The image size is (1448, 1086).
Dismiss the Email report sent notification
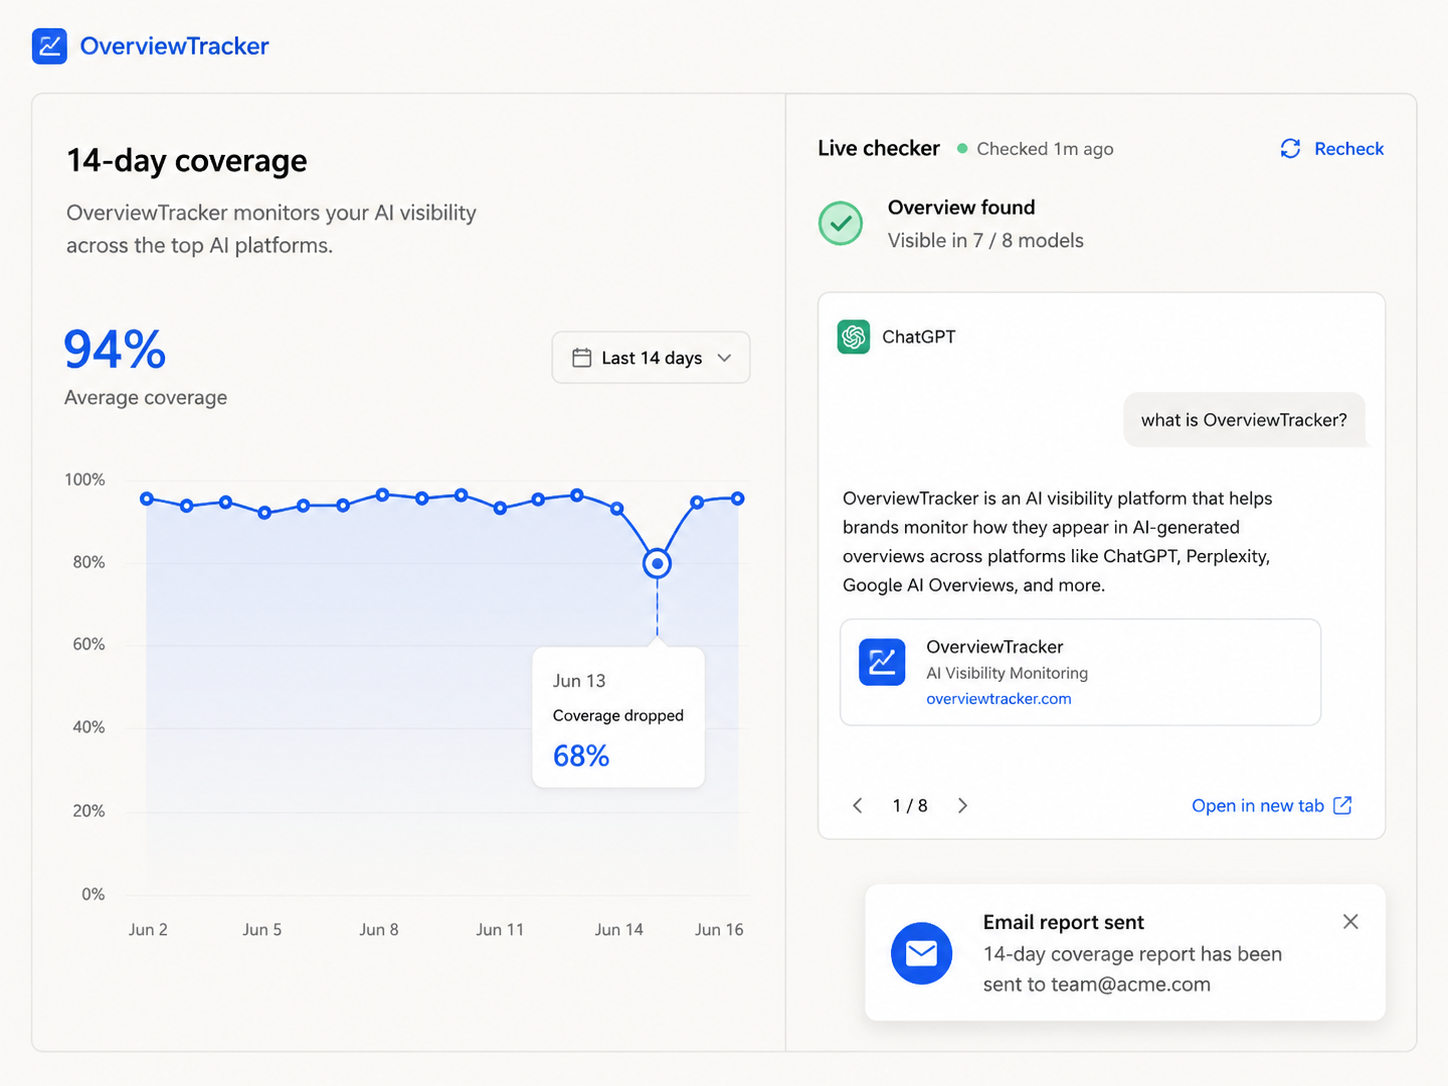[x=1350, y=922]
